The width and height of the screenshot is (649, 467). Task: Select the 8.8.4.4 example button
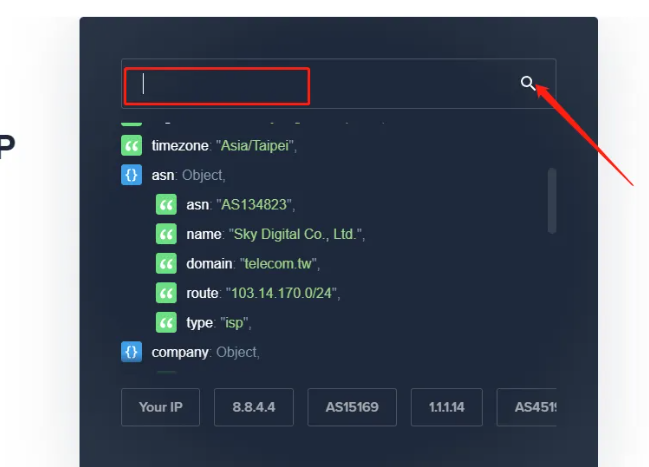click(253, 407)
